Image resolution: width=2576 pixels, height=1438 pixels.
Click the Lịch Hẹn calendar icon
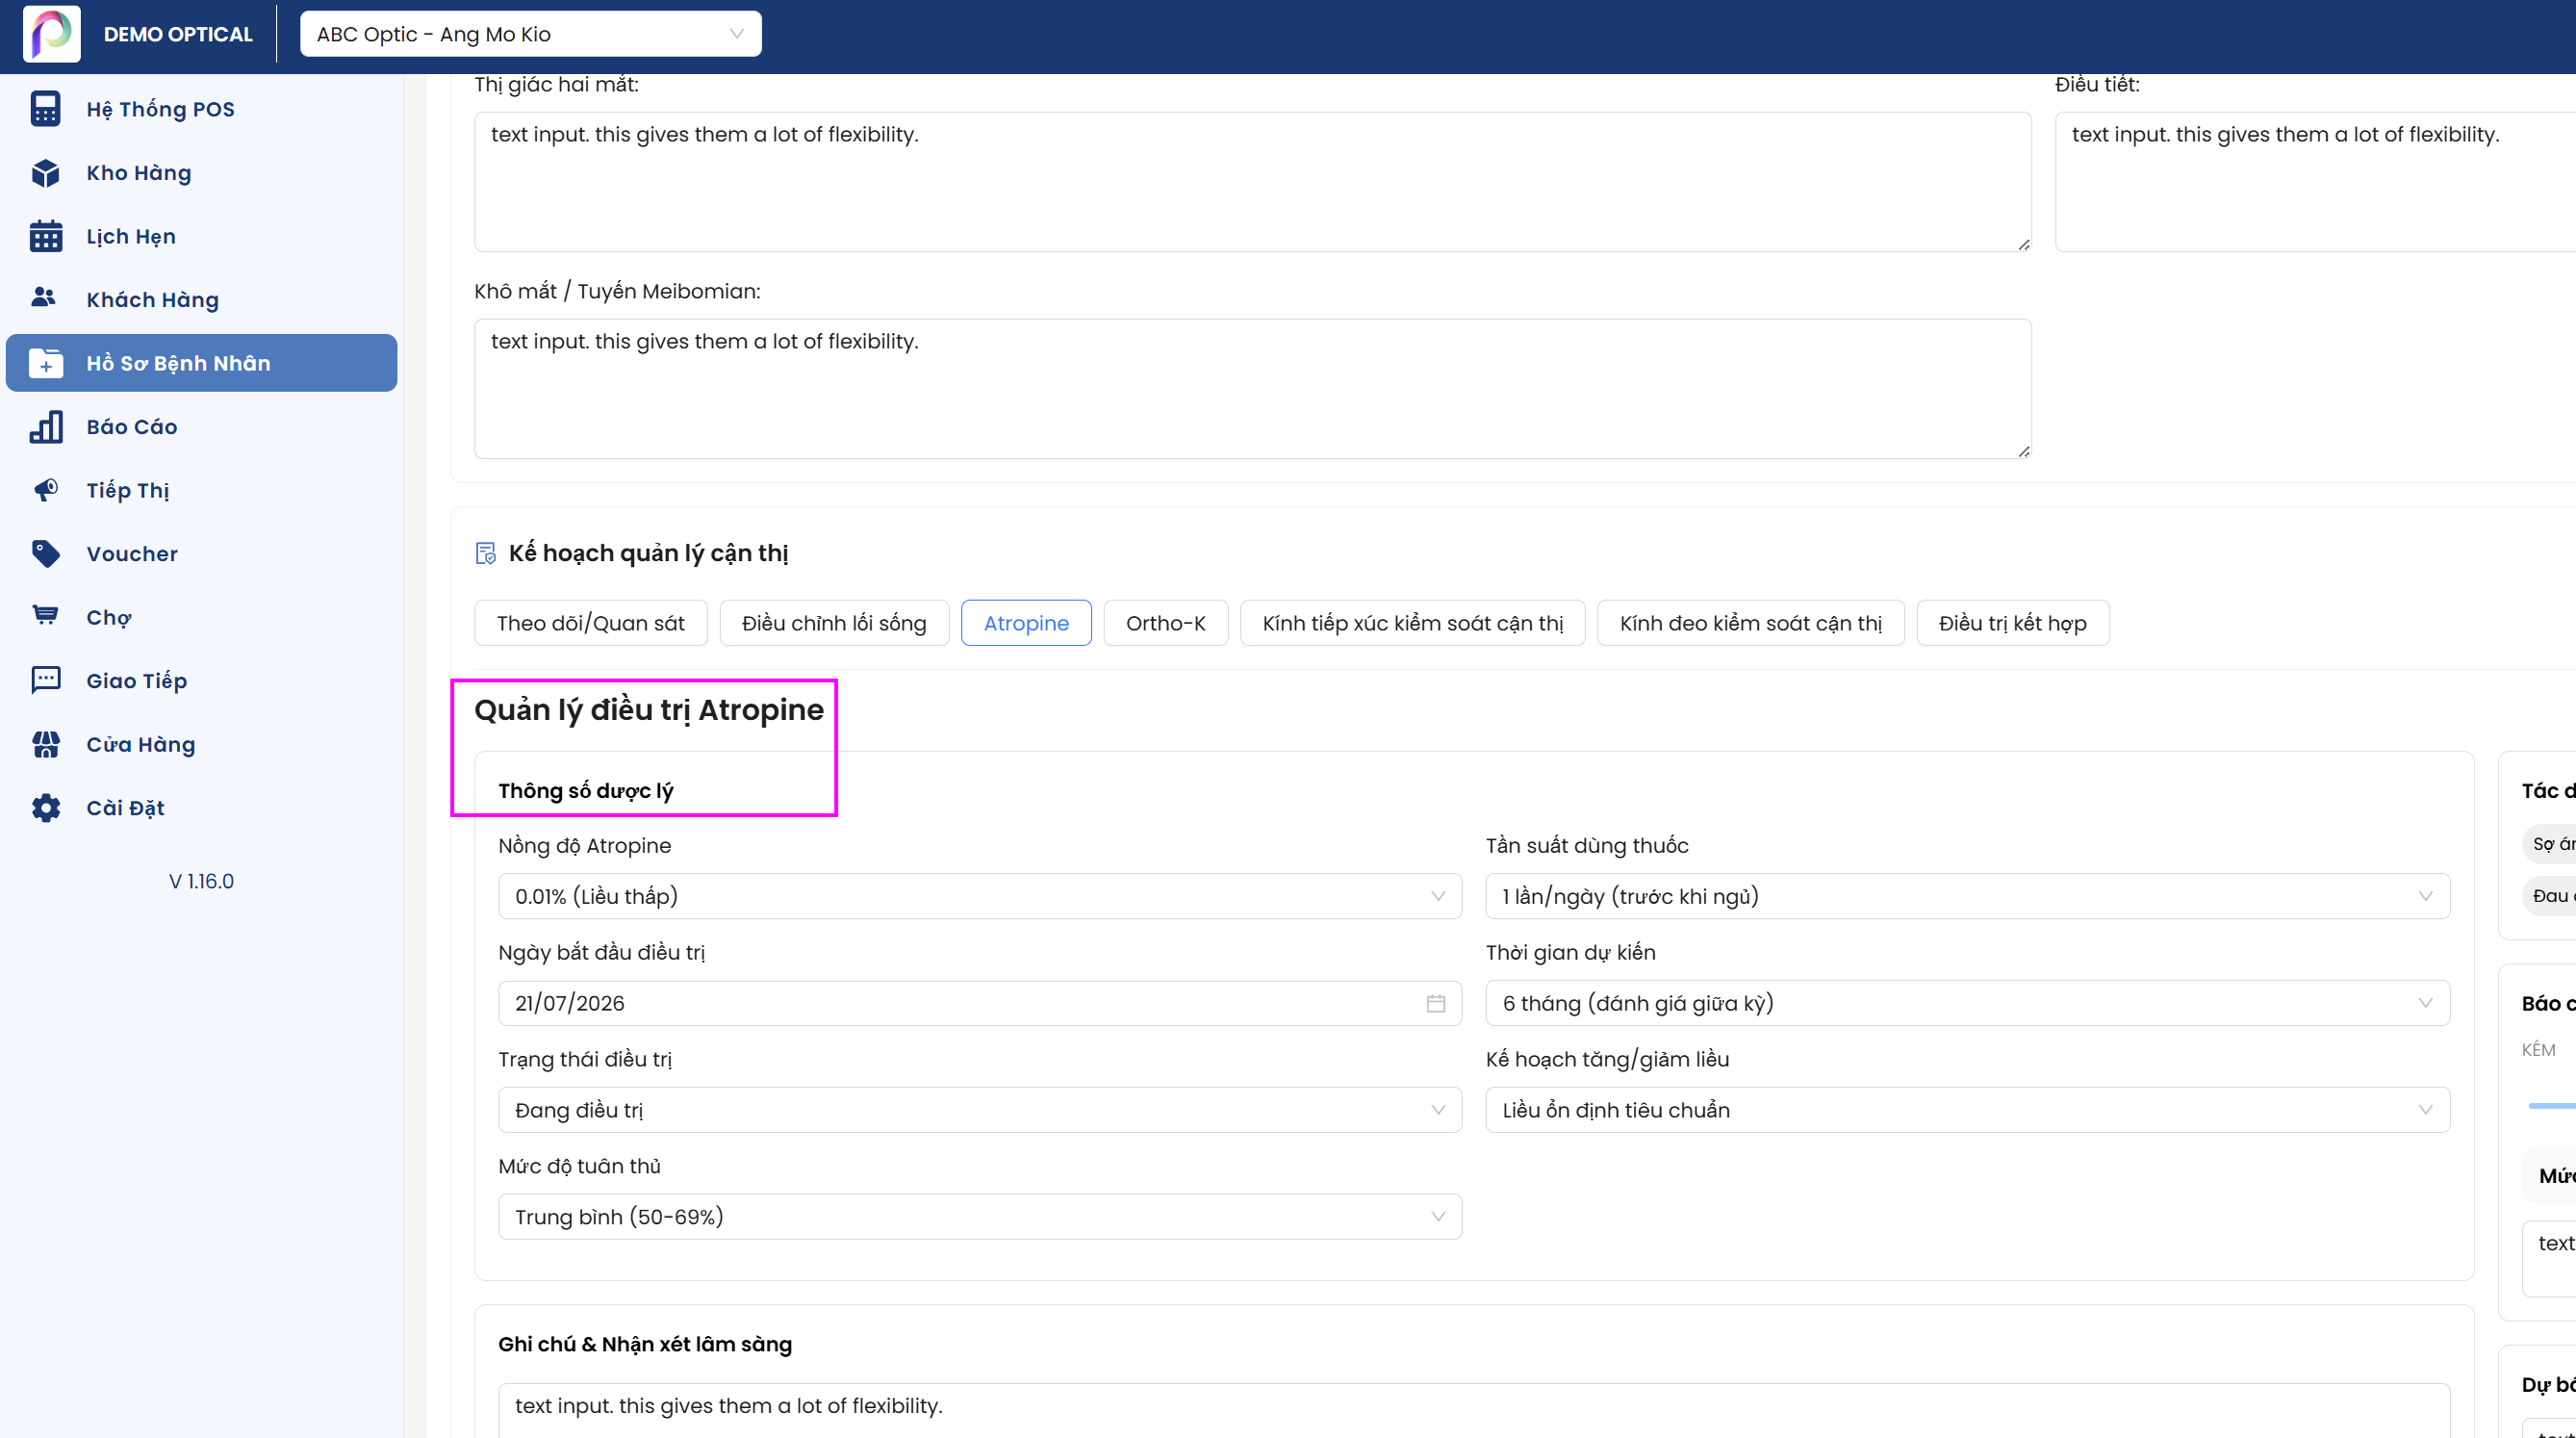coord(45,236)
